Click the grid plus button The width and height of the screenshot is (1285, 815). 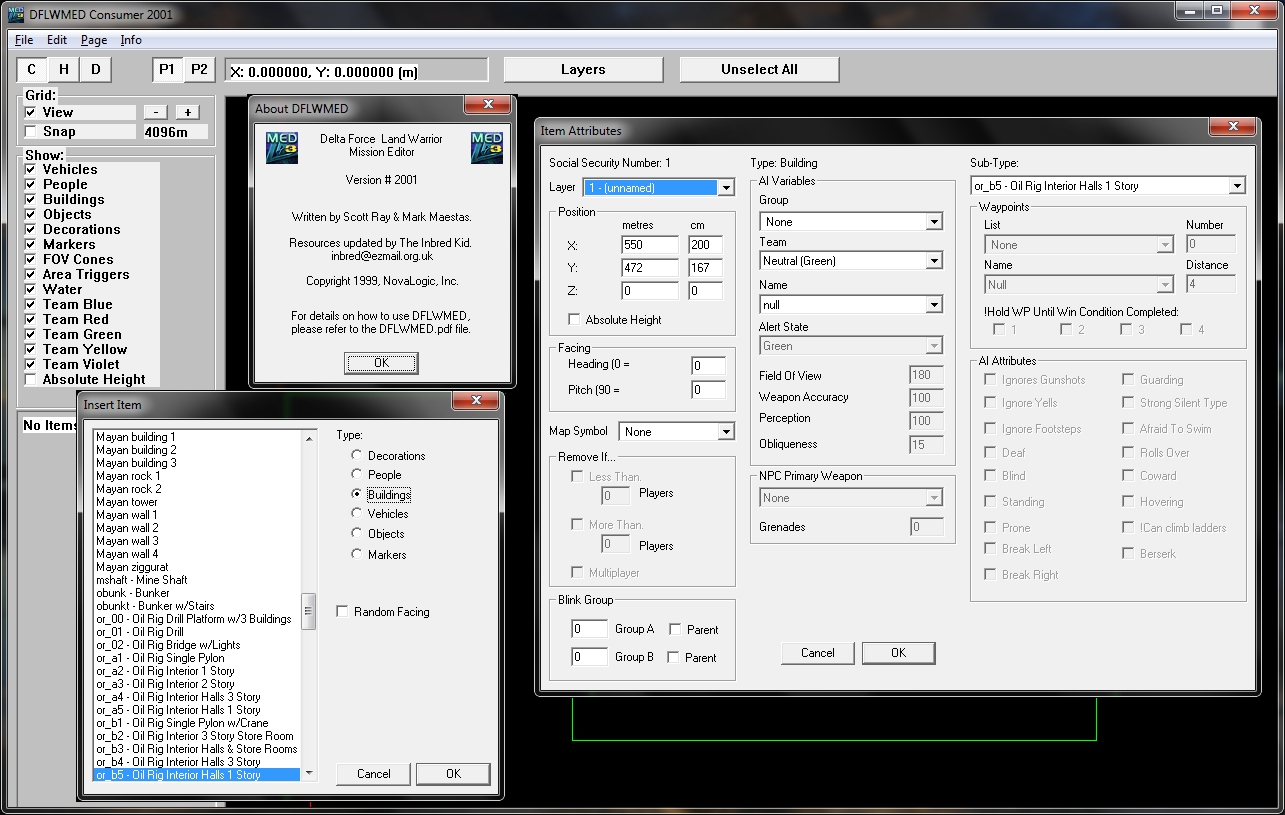coord(188,112)
